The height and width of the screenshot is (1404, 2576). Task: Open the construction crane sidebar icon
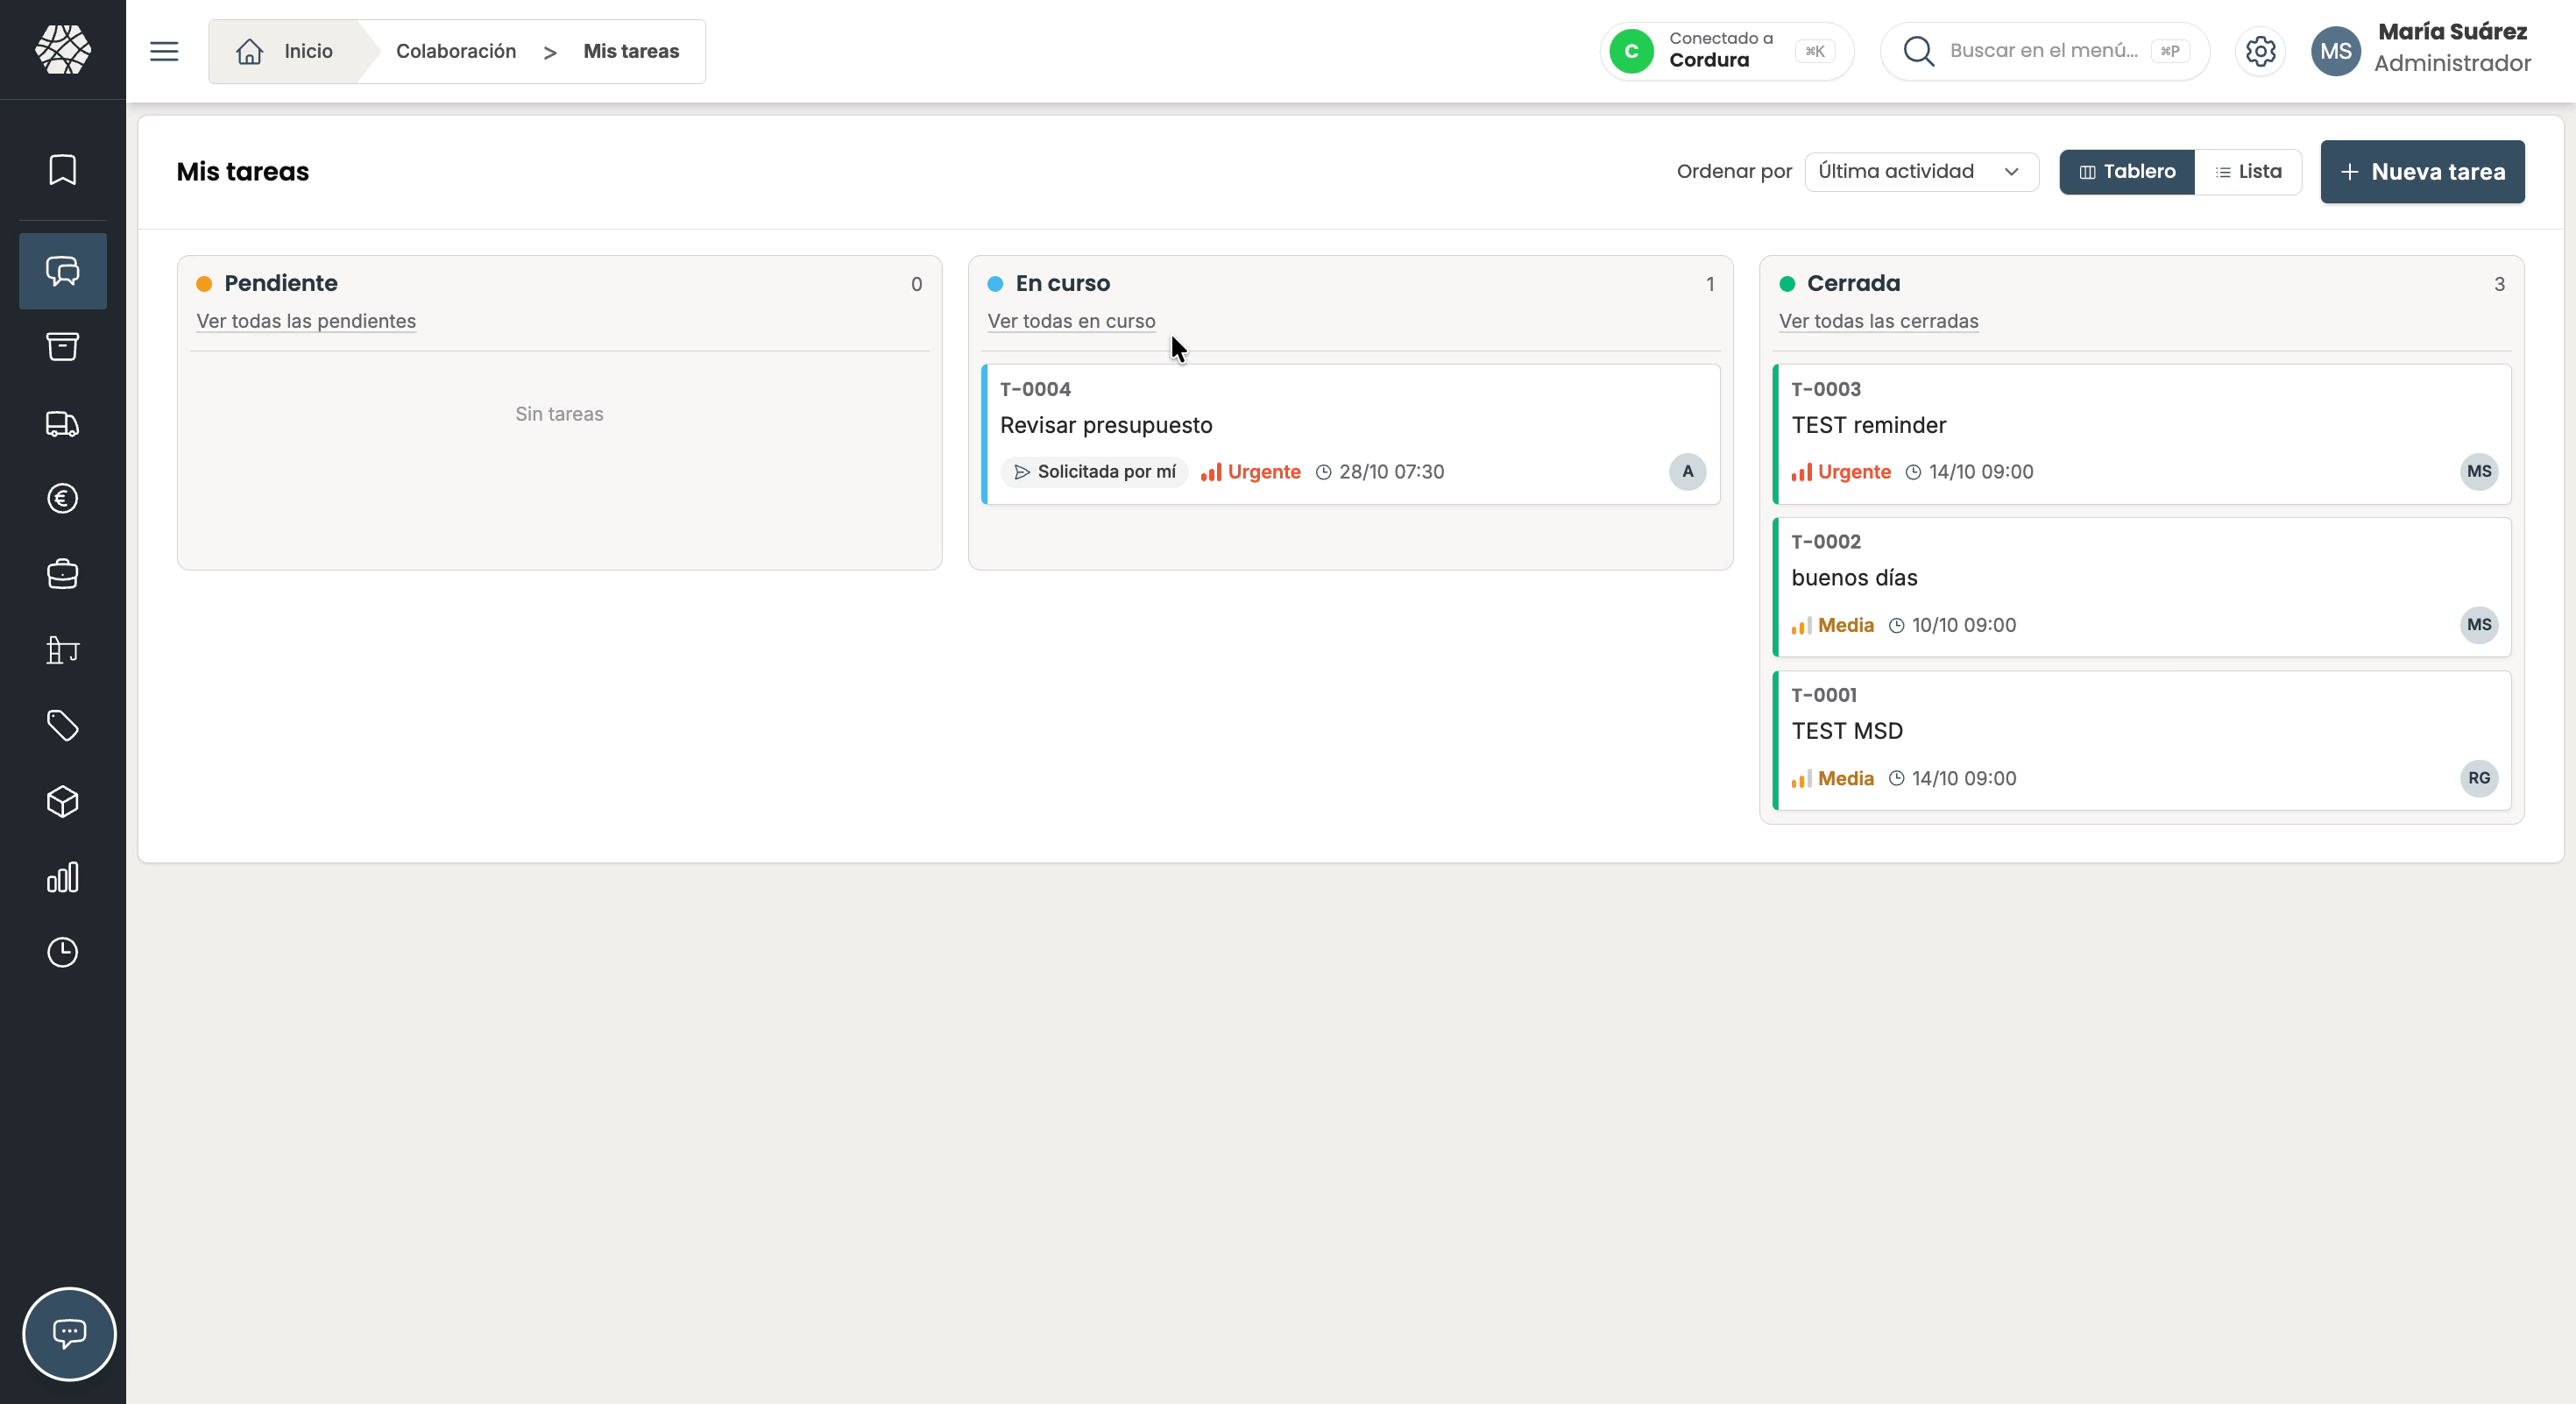63,650
